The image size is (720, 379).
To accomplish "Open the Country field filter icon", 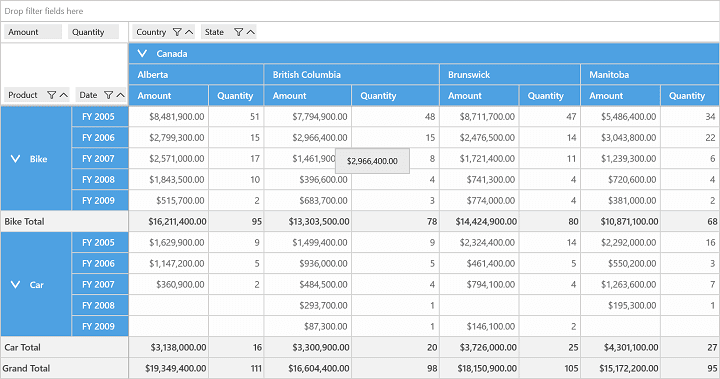I will click(177, 32).
